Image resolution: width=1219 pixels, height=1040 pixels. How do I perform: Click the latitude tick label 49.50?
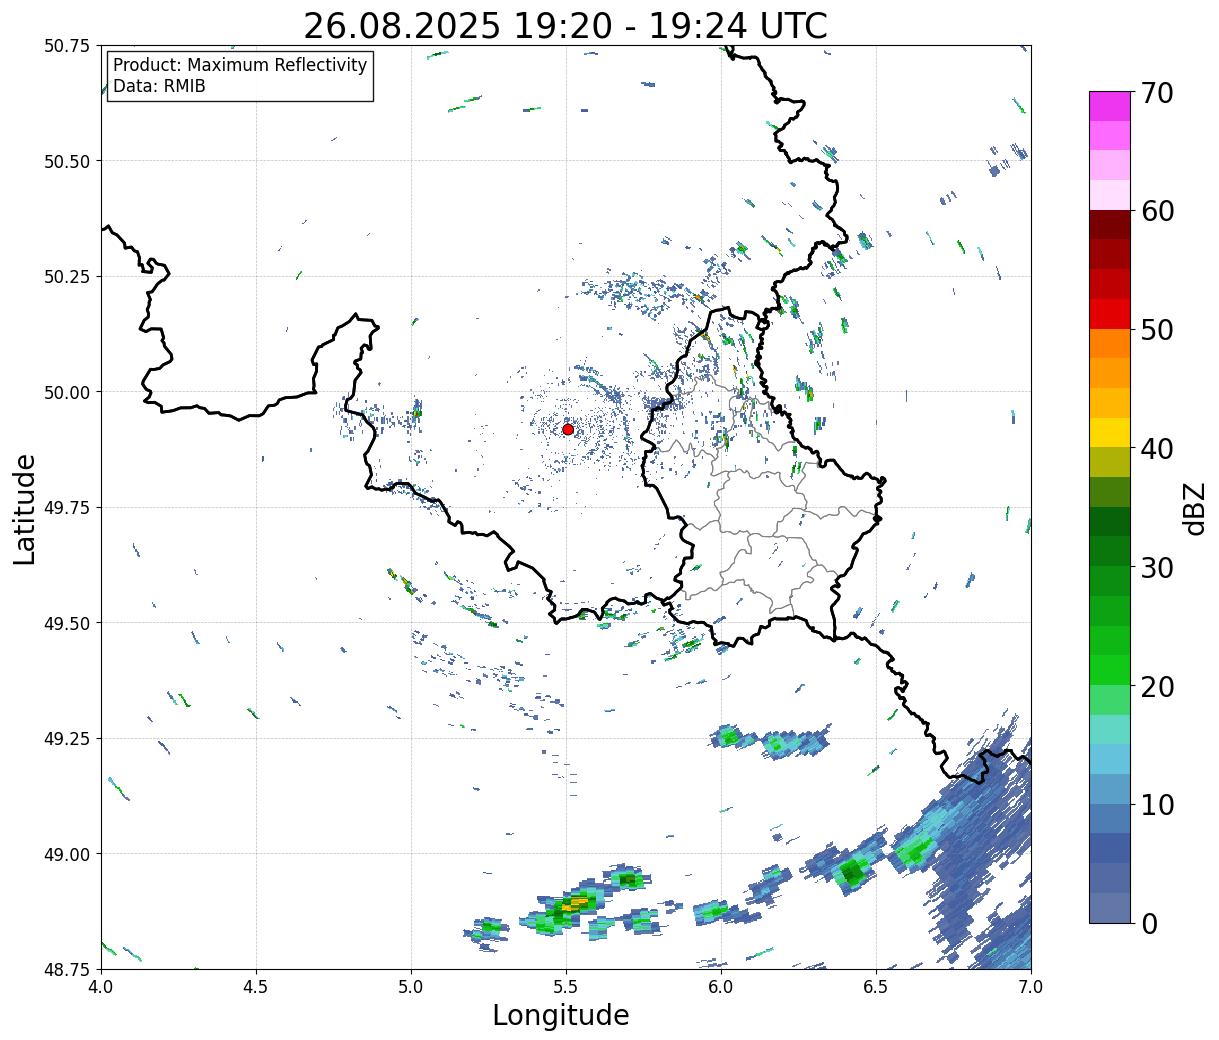67,623
